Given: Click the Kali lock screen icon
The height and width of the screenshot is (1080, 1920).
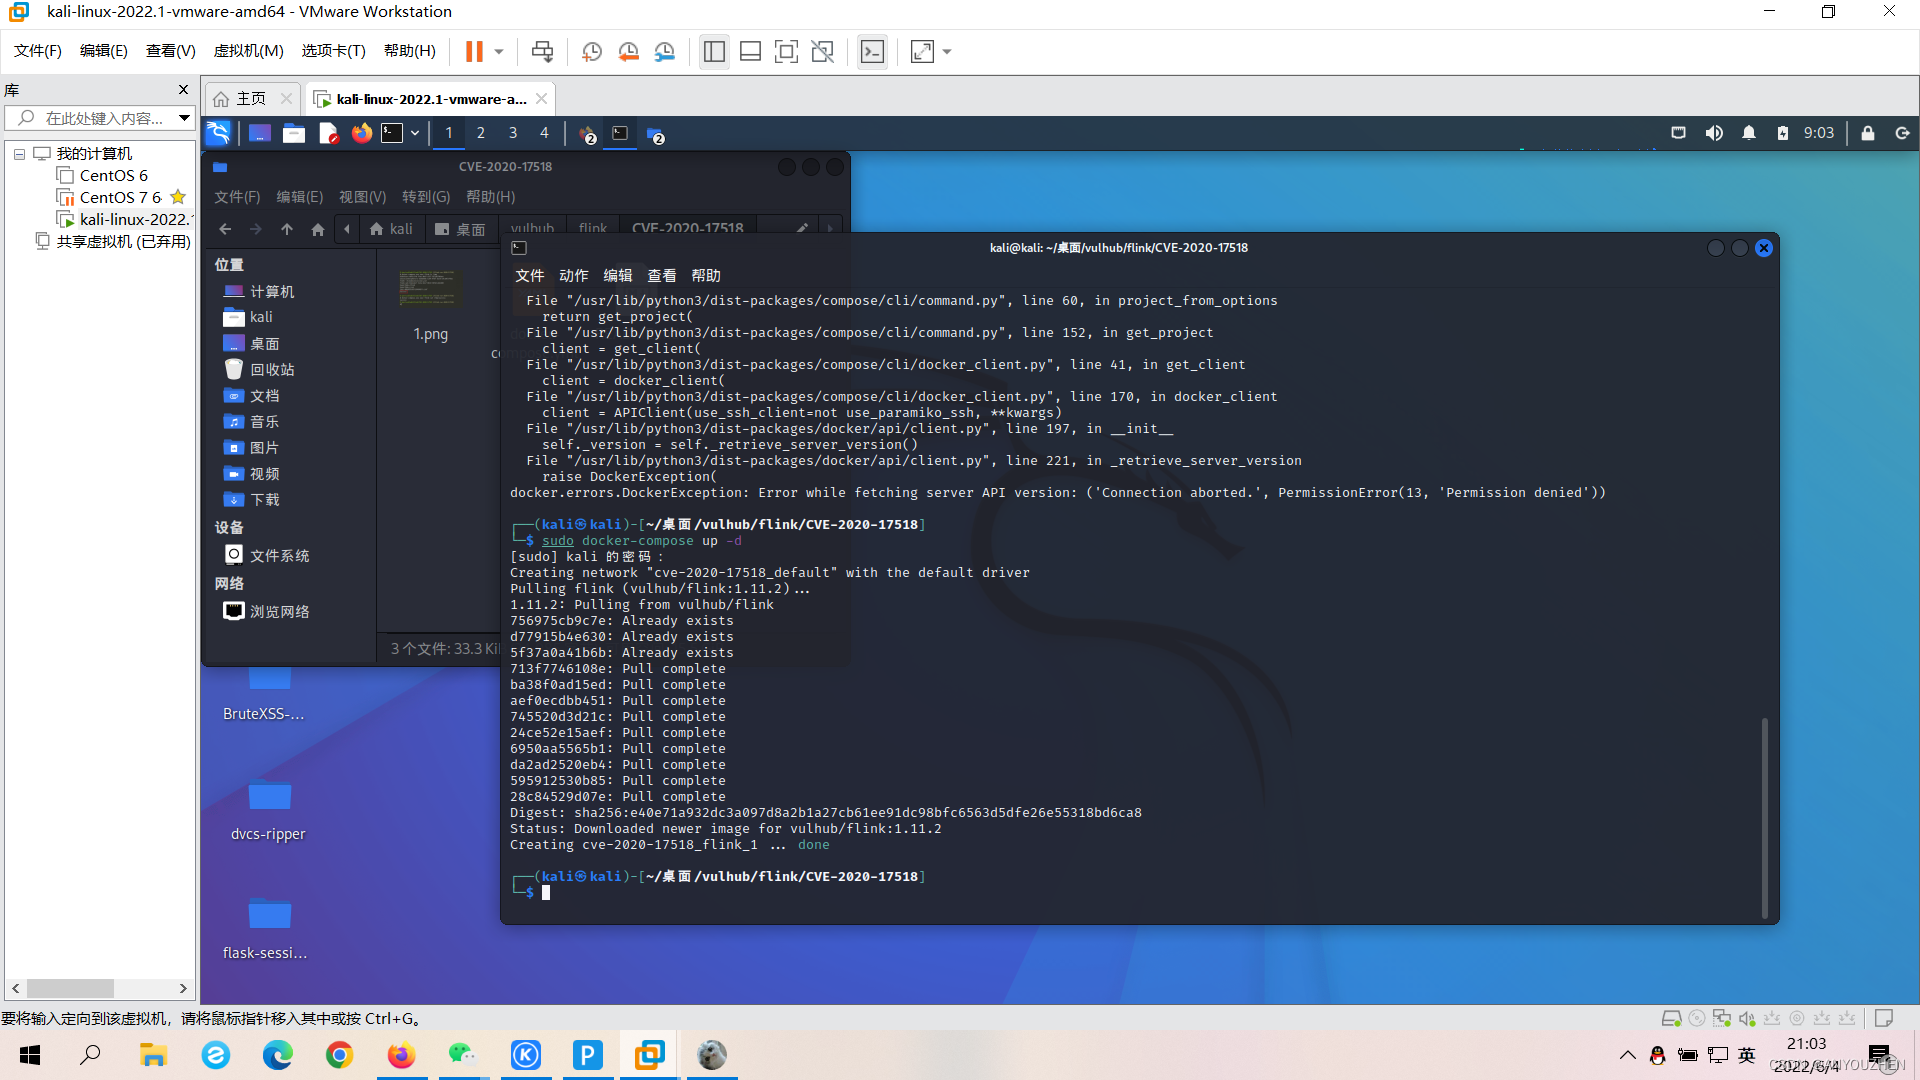Looking at the screenshot, I should point(1867,133).
